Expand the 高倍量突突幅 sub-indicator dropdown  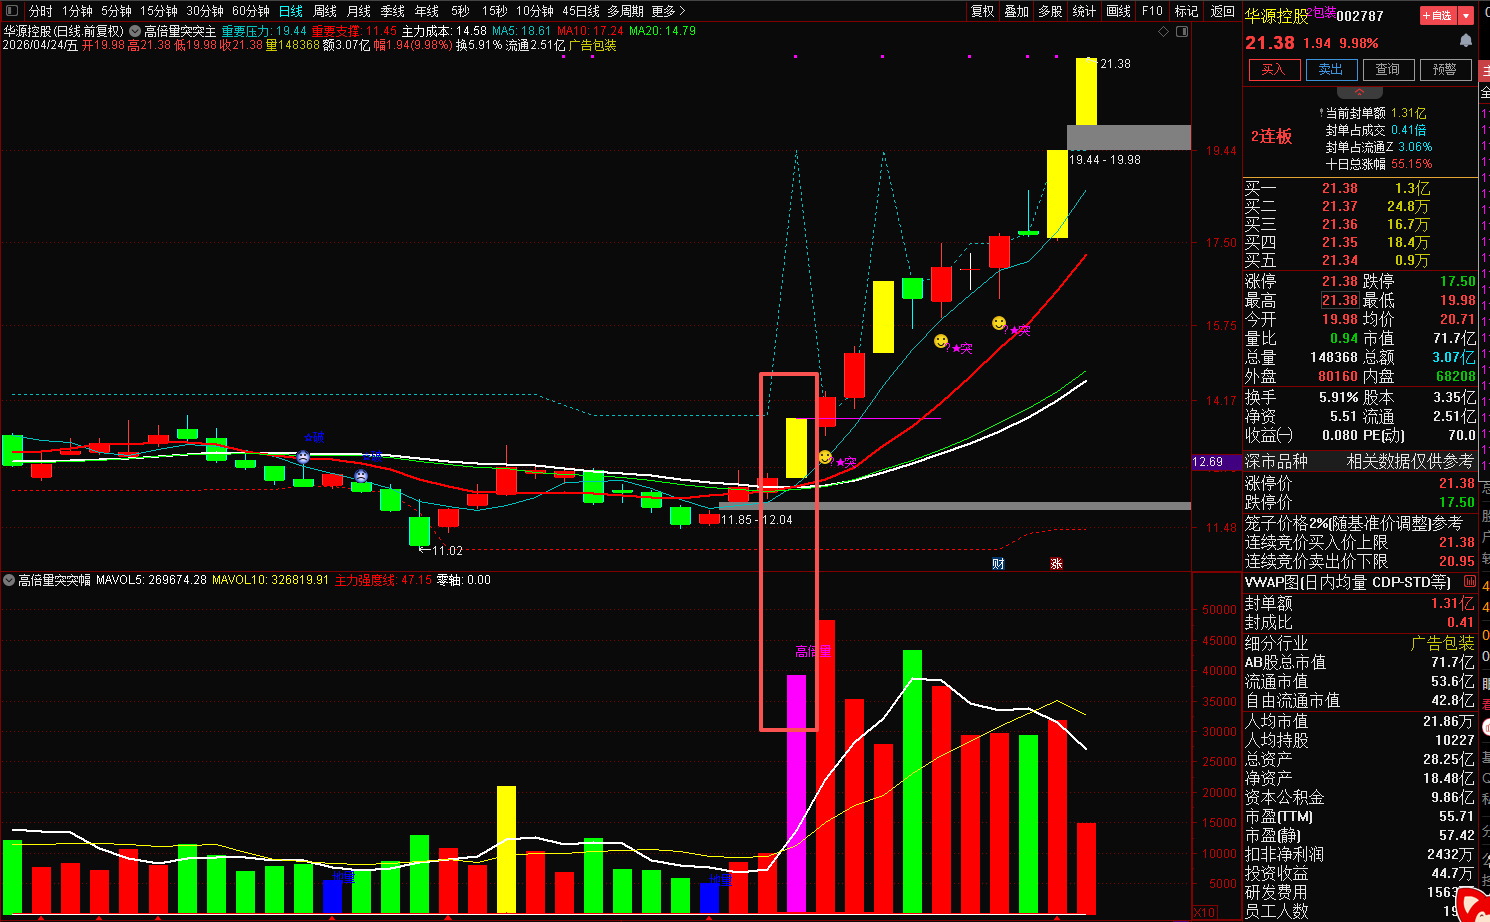(9, 580)
